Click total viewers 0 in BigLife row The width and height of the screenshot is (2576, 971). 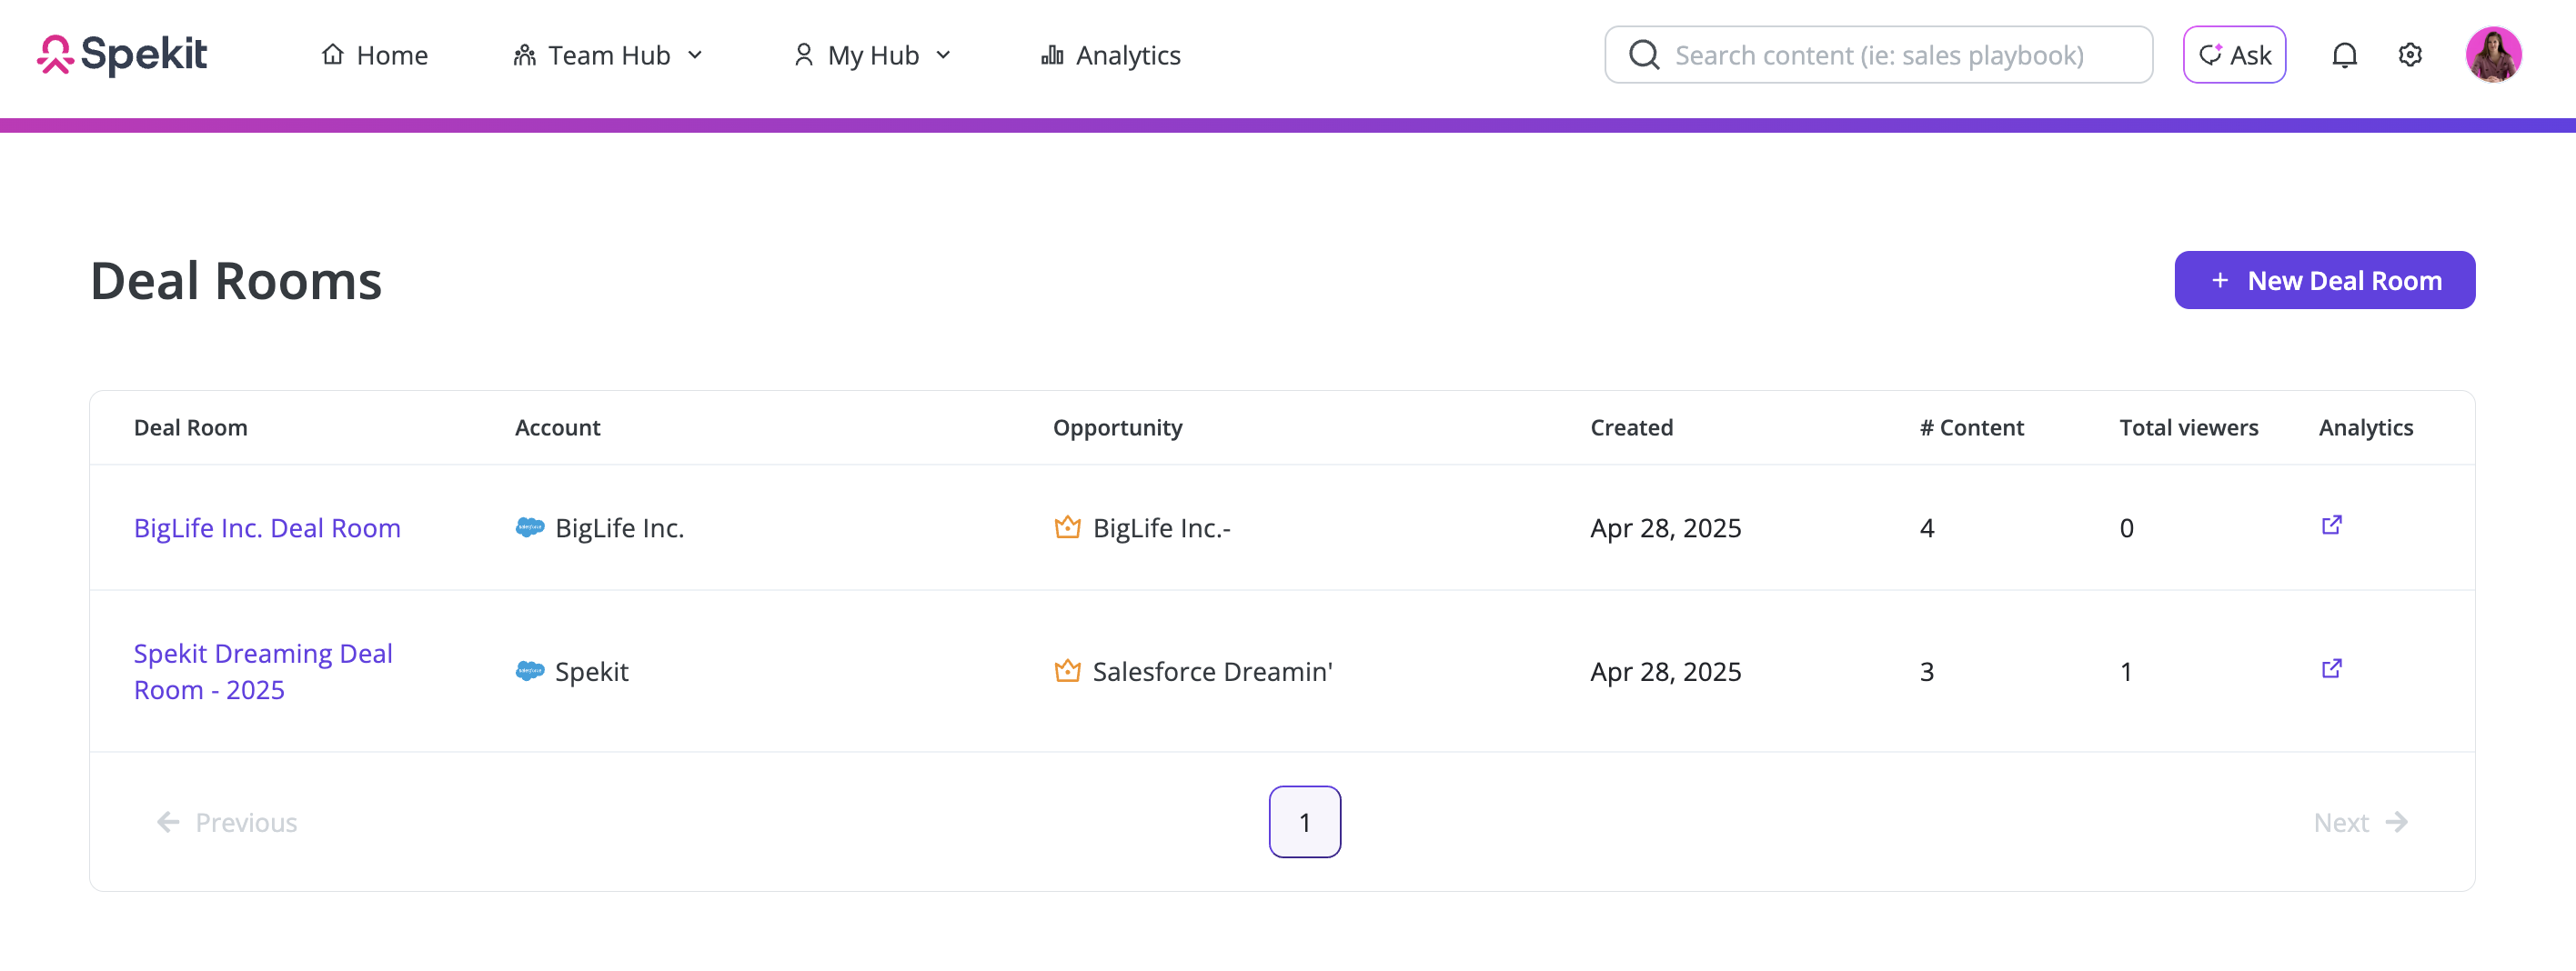[x=2126, y=528]
